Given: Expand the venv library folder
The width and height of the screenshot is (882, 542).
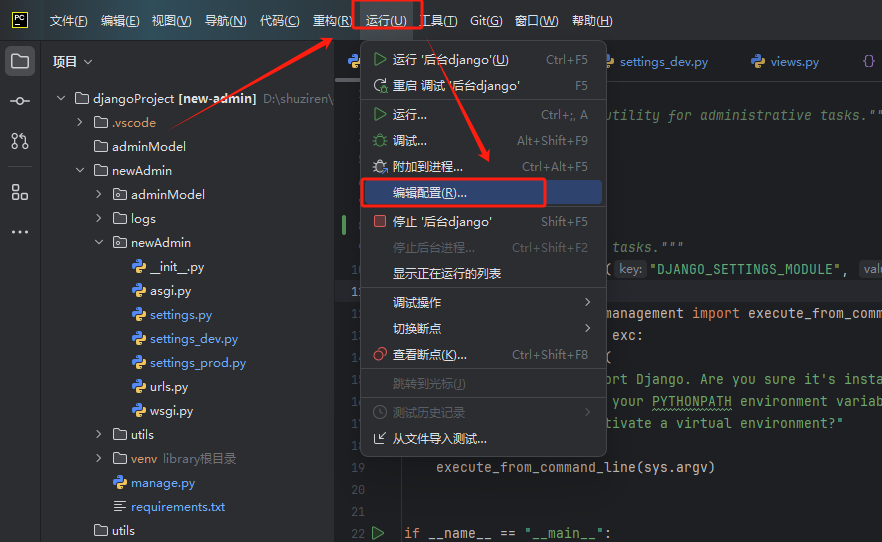Looking at the screenshot, I should tap(99, 459).
